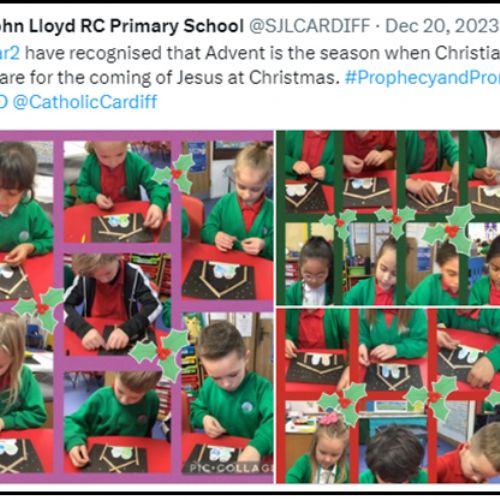
Task: Click the girl with glasses photo
Action: [x=310, y=263]
